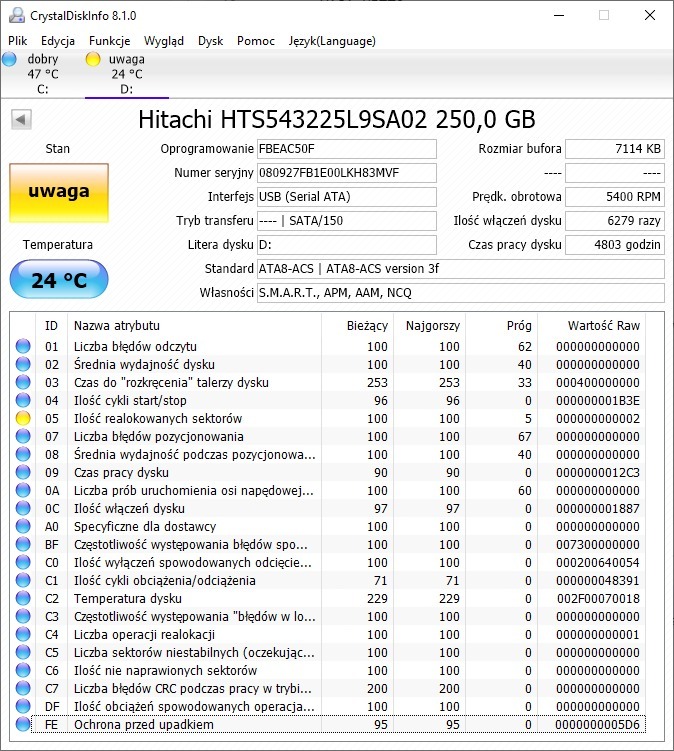The height and width of the screenshot is (751, 674).
Task: Click the rotation speed value 5400 RPM
Action: [x=615, y=197]
